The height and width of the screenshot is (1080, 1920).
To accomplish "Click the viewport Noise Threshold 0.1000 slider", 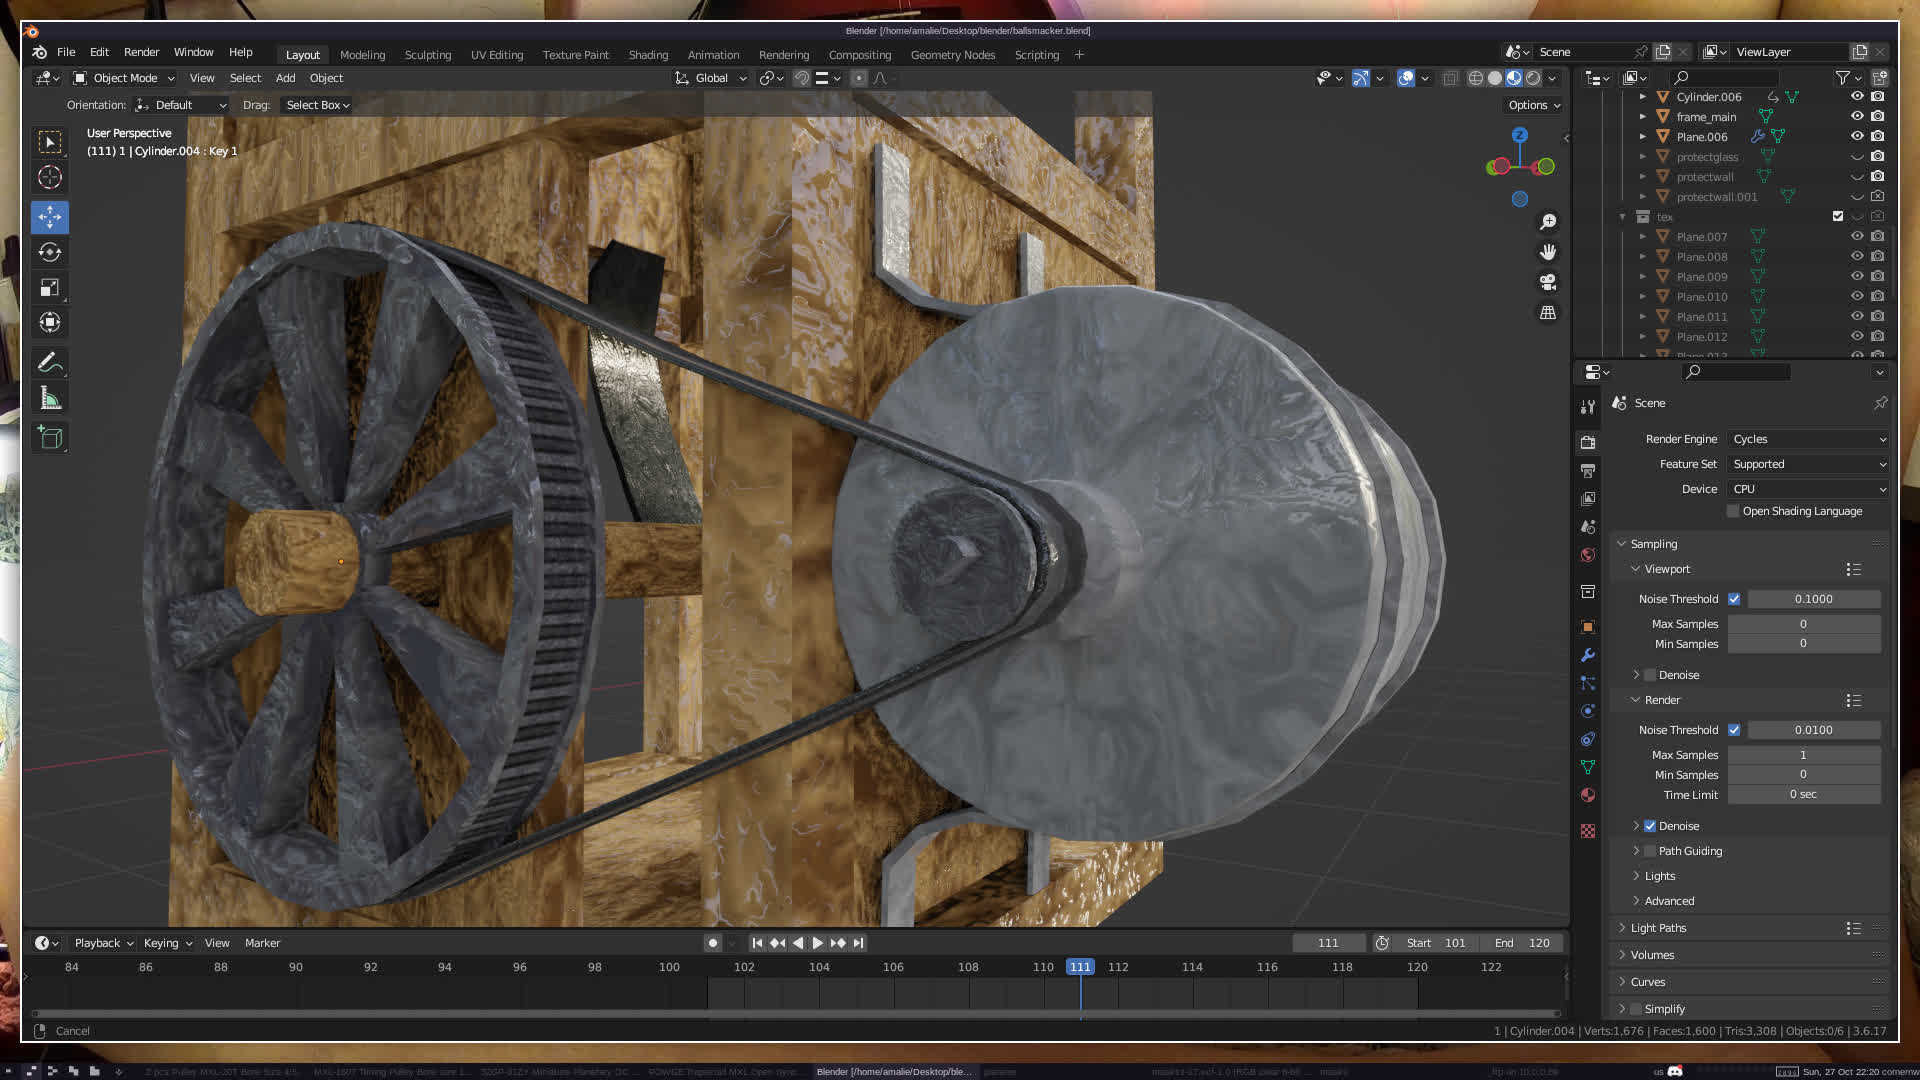I will pos(1813,599).
